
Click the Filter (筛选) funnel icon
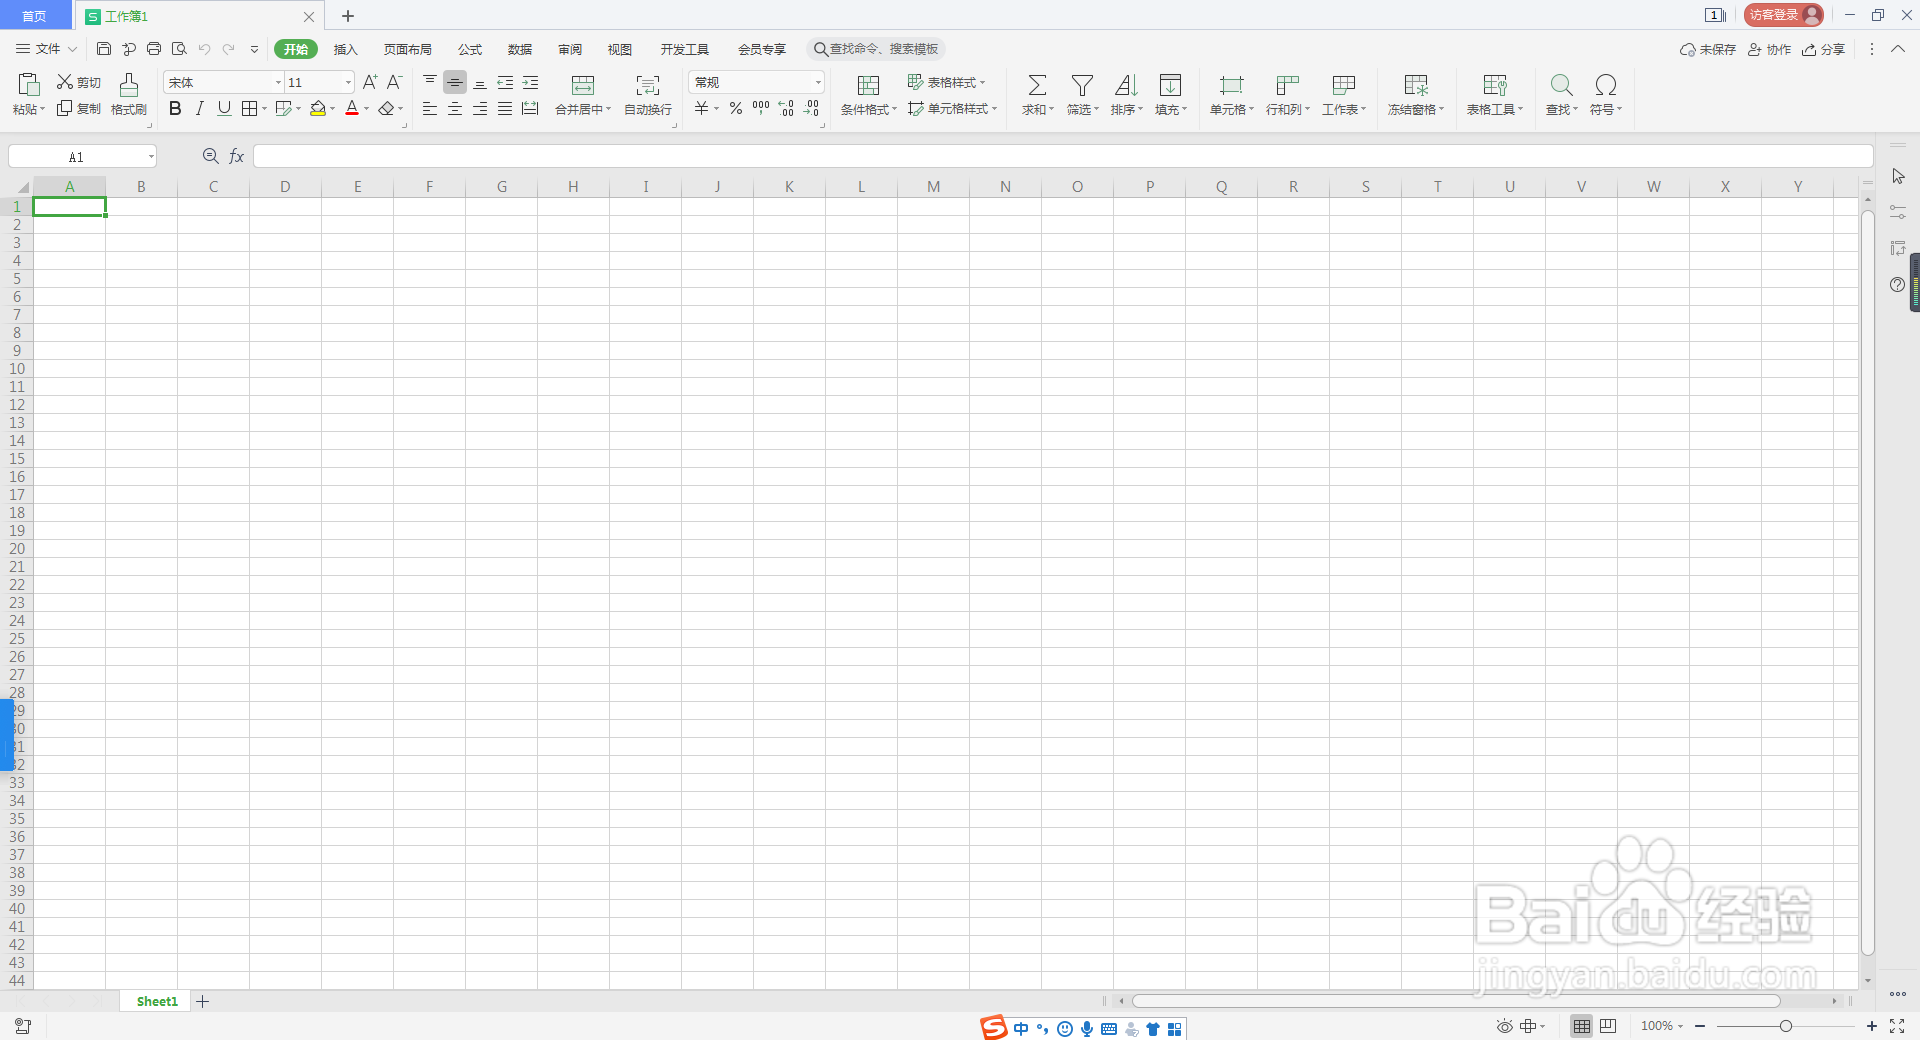pyautogui.click(x=1082, y=85)
